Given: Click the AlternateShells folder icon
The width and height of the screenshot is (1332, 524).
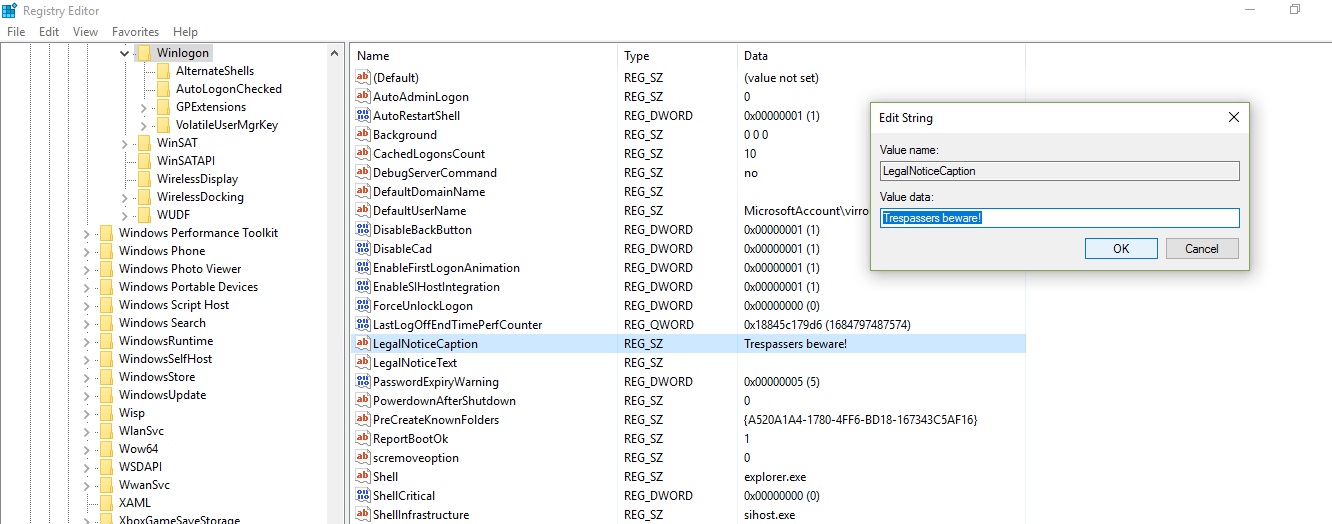Looking at the screenshot, I should tap(163, 71).
